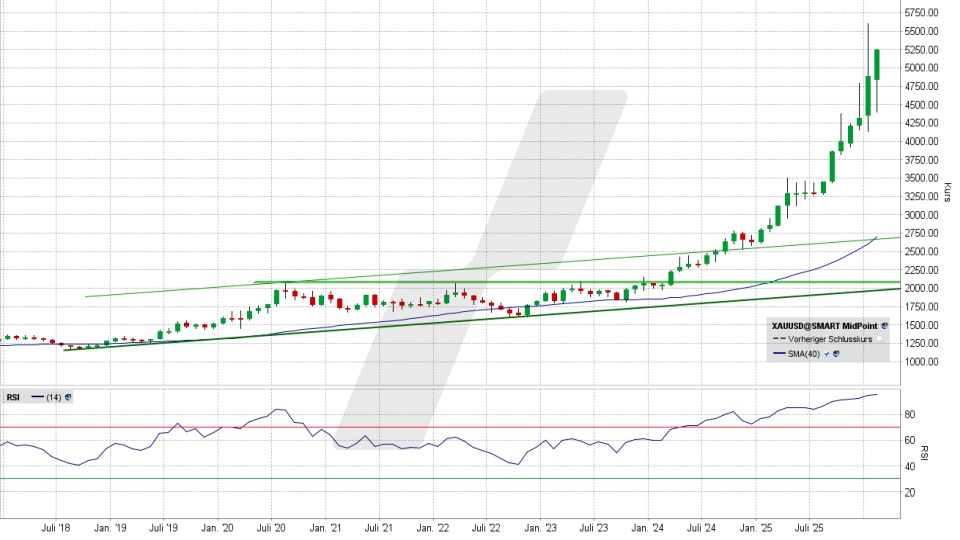Click the settings icon beside RSI (14)
The width and height of the screenshot is (960, 540).
[x=68, y=397]
